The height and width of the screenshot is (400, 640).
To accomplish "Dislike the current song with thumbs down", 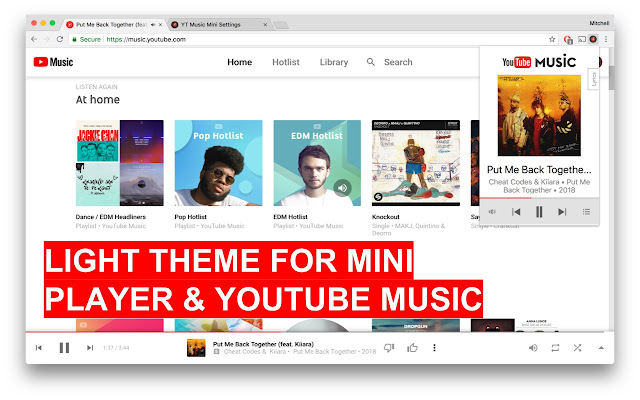I will pos(389,348).
